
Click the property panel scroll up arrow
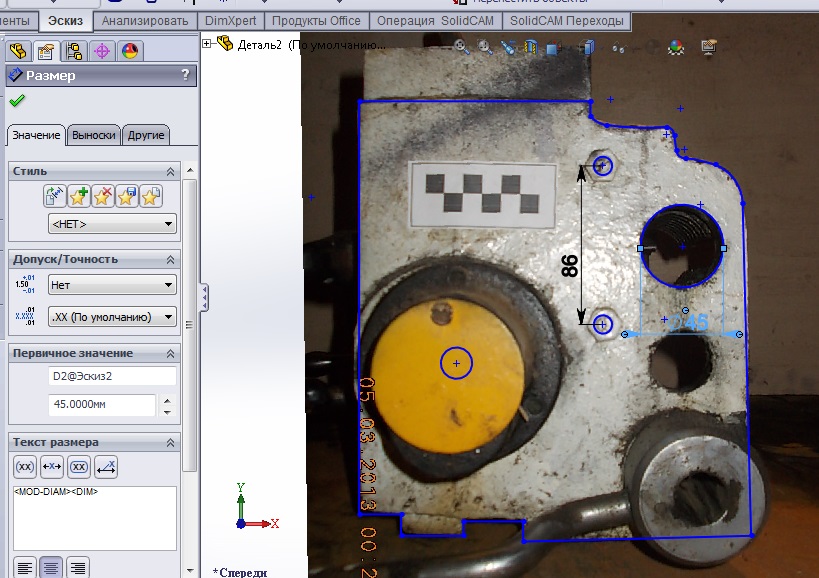190,171
